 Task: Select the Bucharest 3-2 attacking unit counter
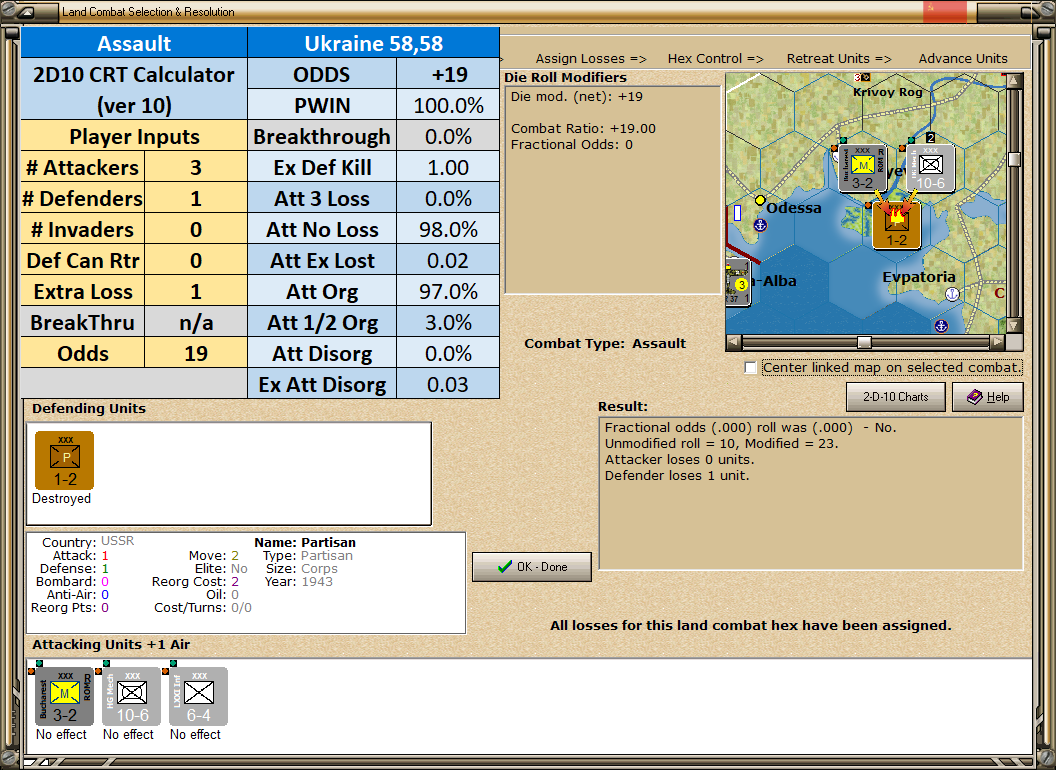click(64, 697)
